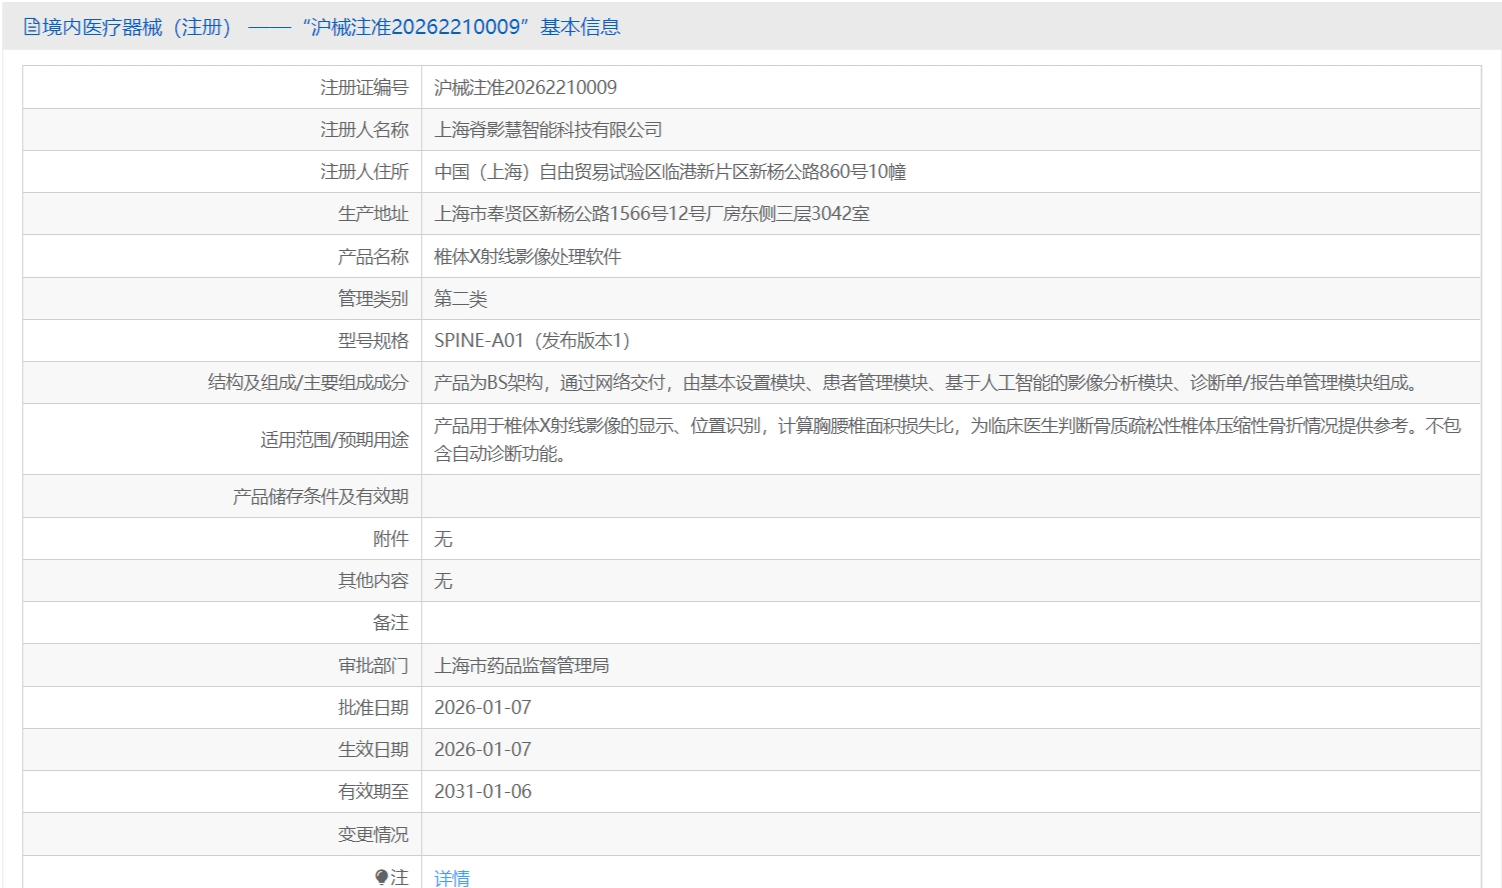Open the 详情 link
Screen dimensions: 1502x888
452,877
